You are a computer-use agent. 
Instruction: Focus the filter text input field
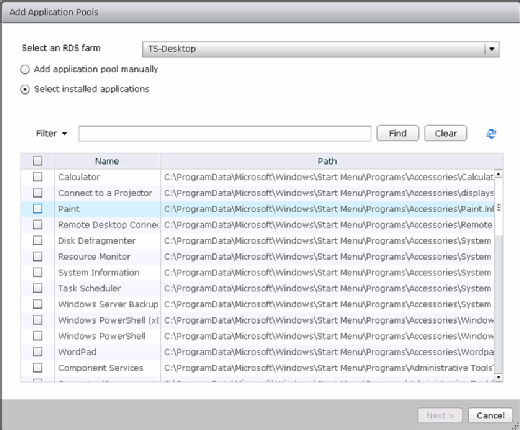pyautogui.click(x=225, y=134)
